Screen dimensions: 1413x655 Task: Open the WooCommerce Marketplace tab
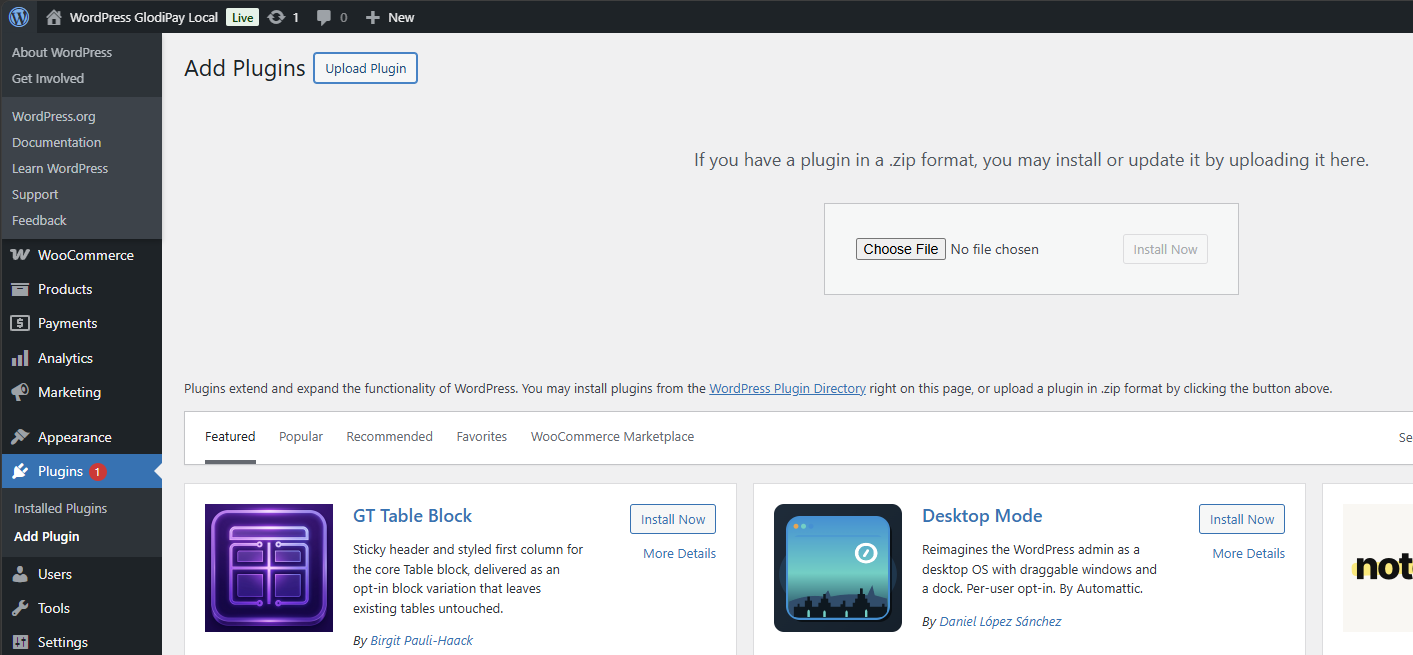click(612, 437)
